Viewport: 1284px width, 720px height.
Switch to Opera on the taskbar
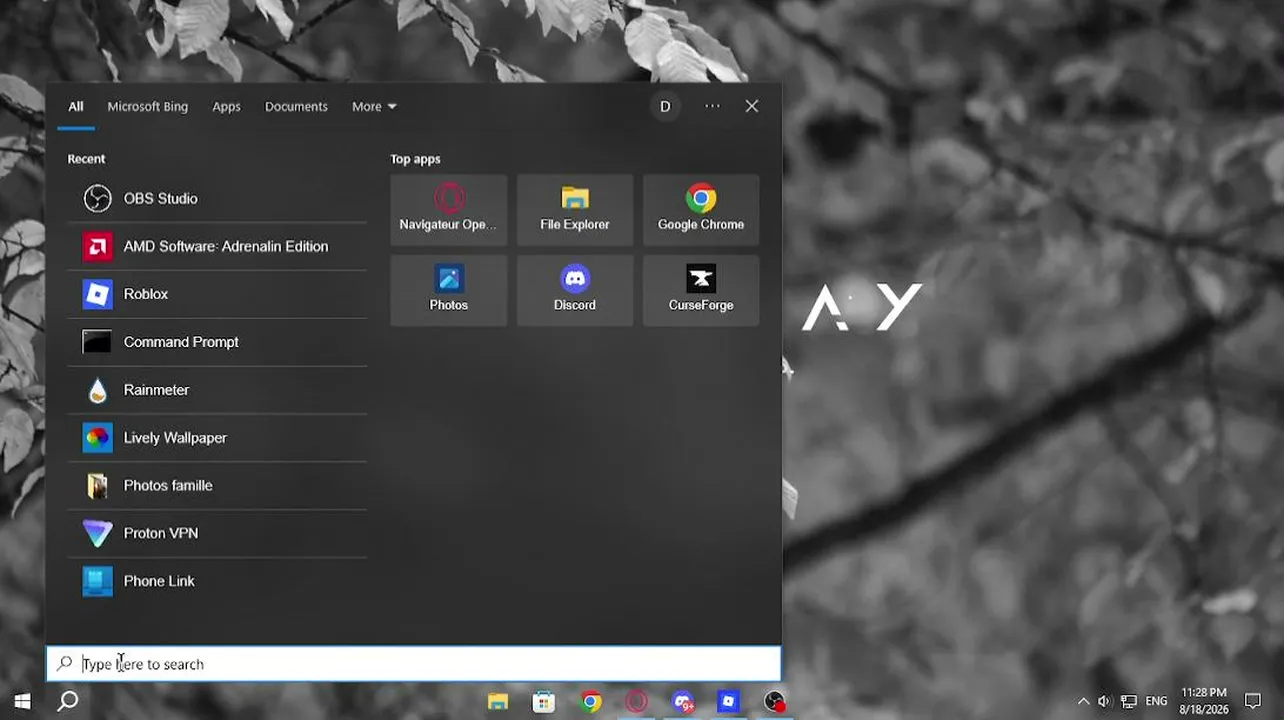click(x=637, y=702)
